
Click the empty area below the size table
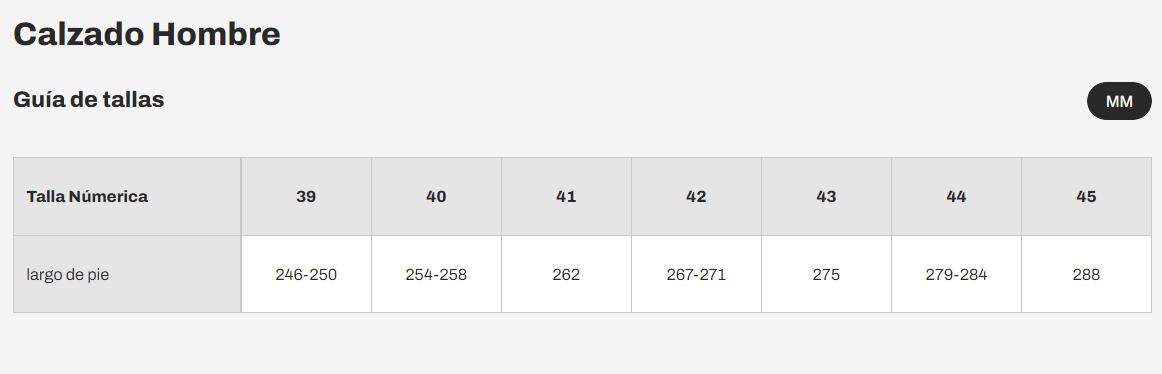coord(581,344)
